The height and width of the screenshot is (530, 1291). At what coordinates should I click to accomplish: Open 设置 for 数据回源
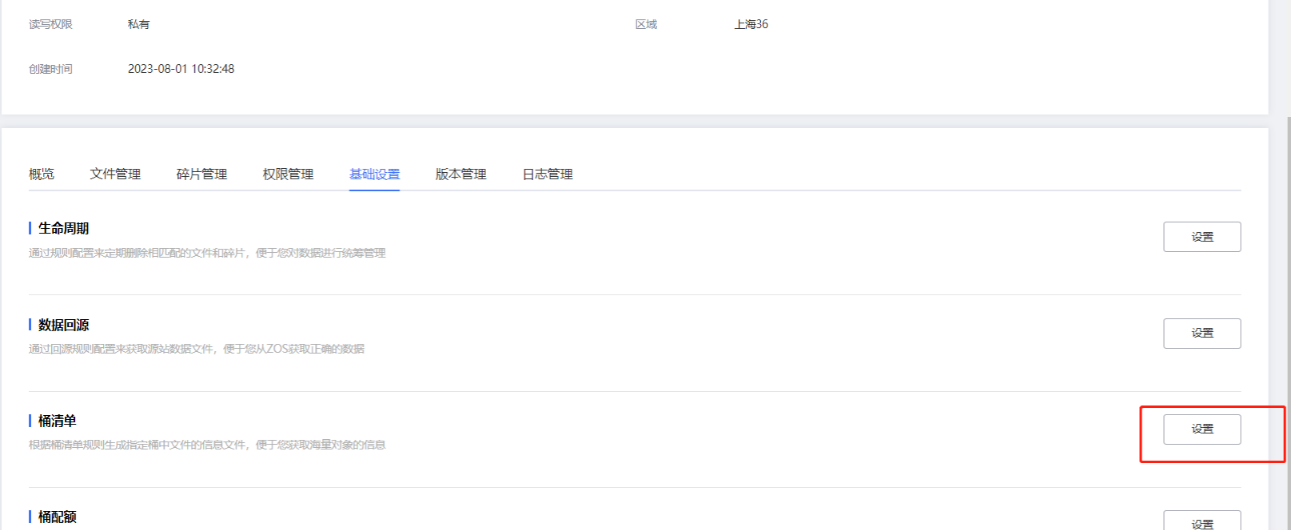1202,333
